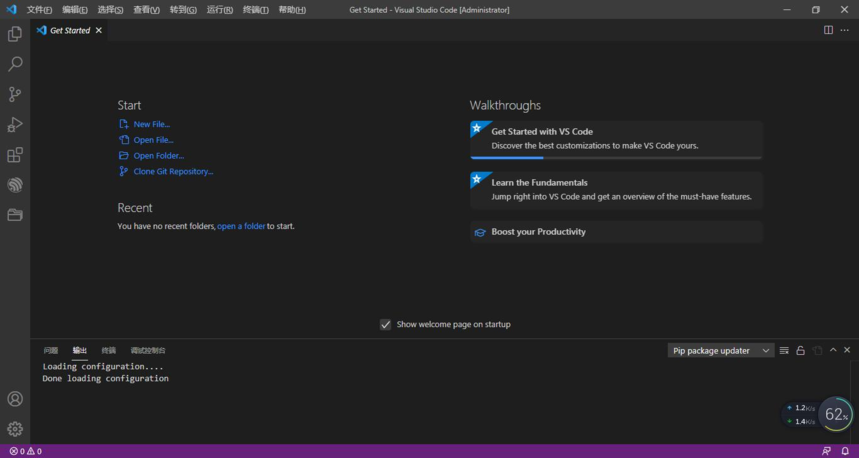Screen dimensions: 859x458
Task: Open the Search view icon
Action: click(x=15, y=64)
